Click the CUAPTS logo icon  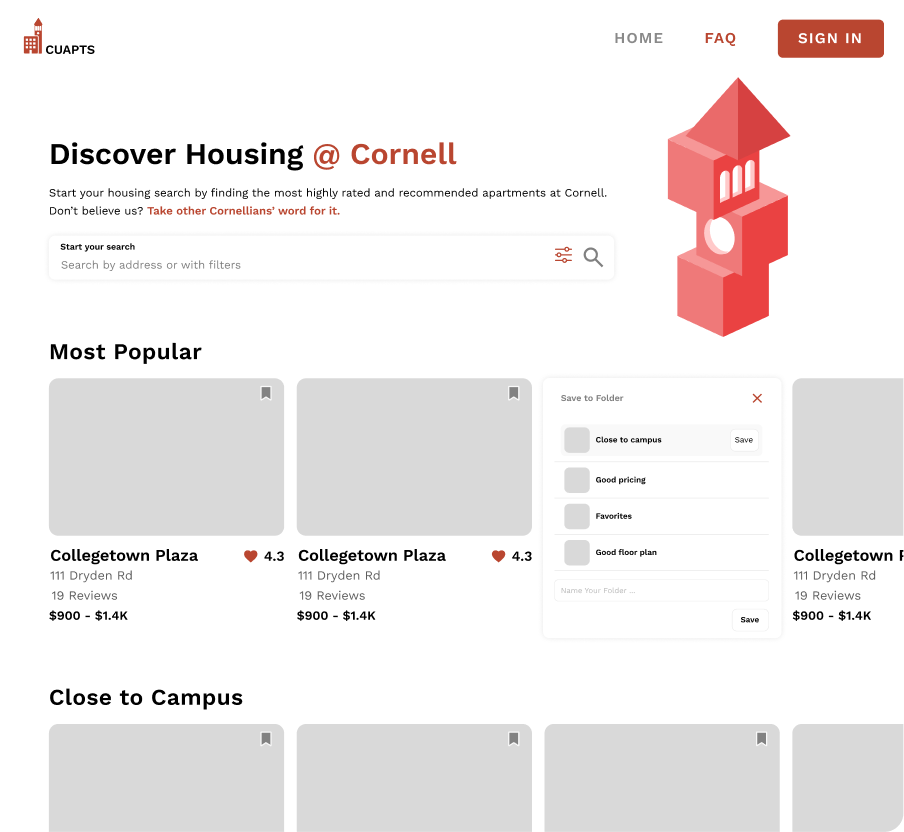33,36
